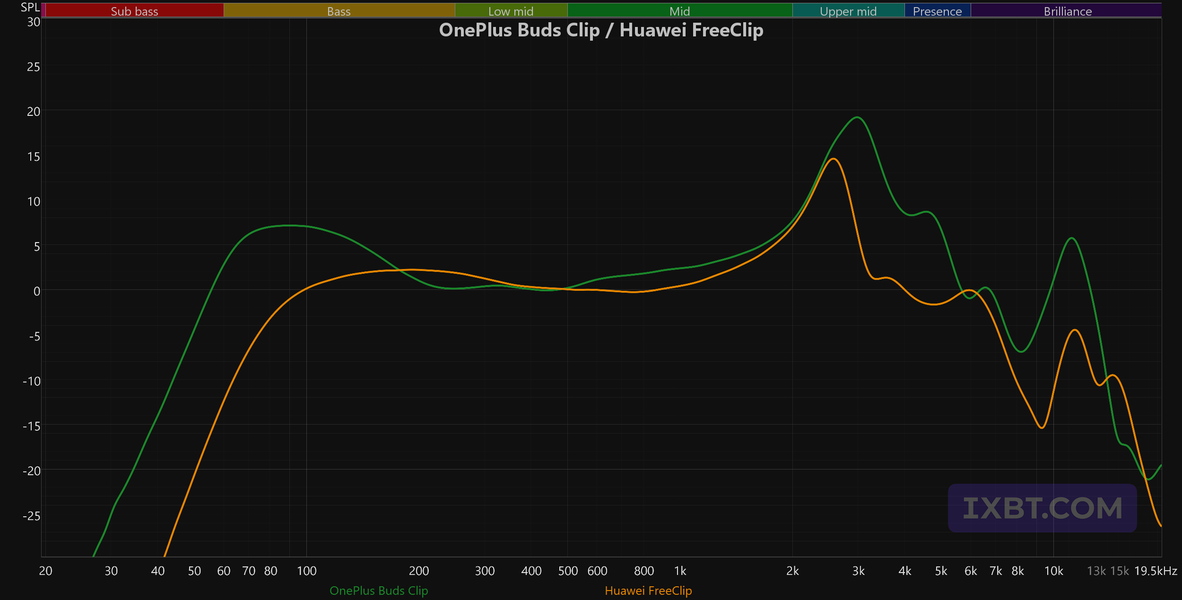Click the Brilliance band label
Viewport: 1182px width, 600px height.
point(1067,11)
